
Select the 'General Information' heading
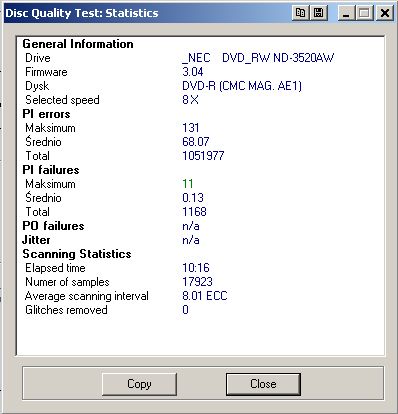(78, 44)
